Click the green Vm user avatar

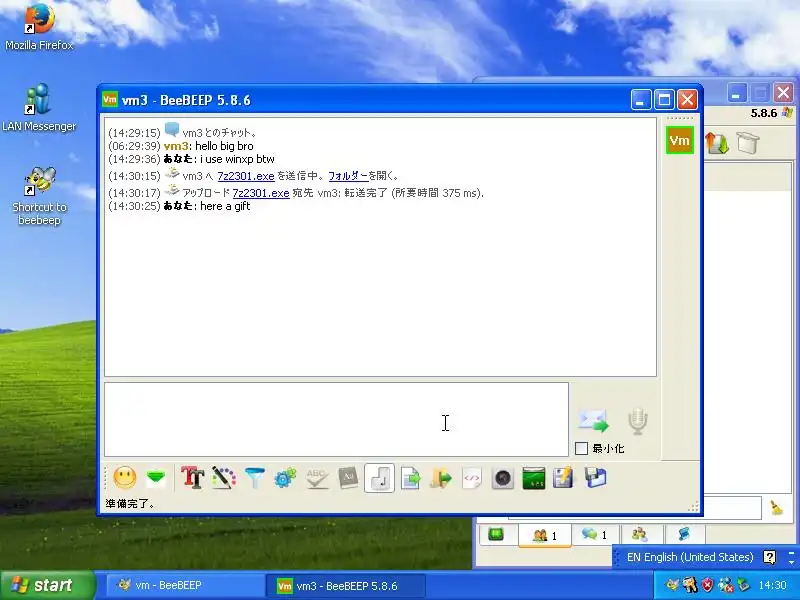click(x=680, y=140)
